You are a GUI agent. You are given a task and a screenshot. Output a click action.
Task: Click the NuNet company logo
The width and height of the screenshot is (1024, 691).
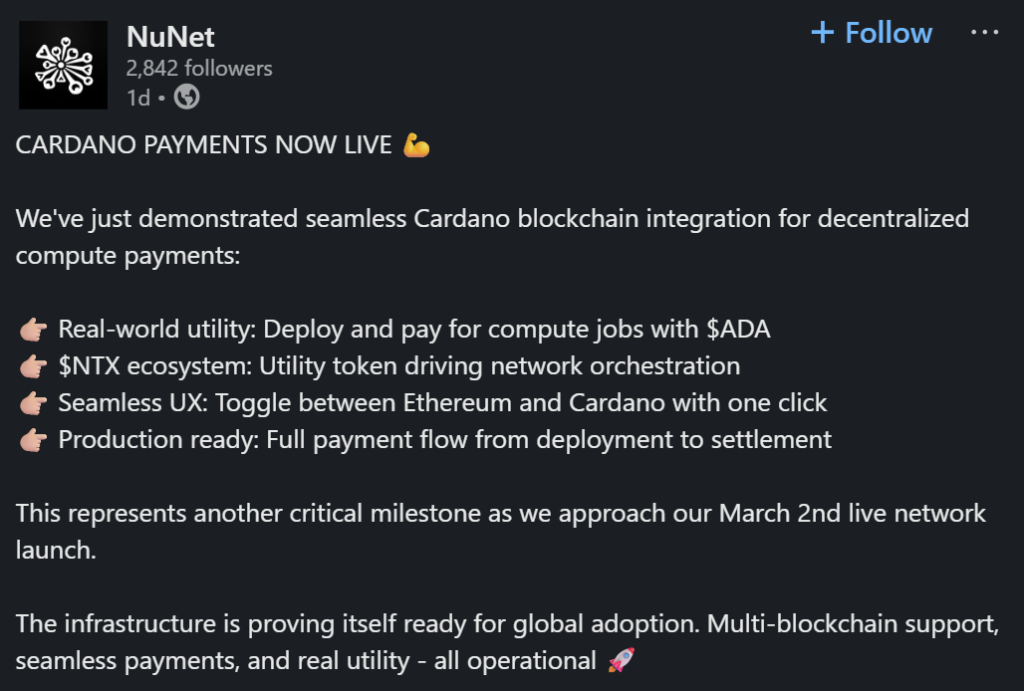coord(62,63)
